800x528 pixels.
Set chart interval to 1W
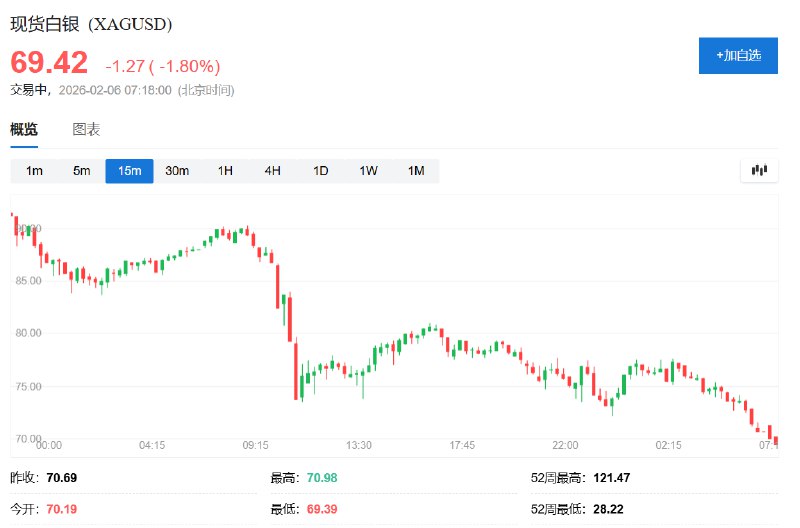point(368,171)
